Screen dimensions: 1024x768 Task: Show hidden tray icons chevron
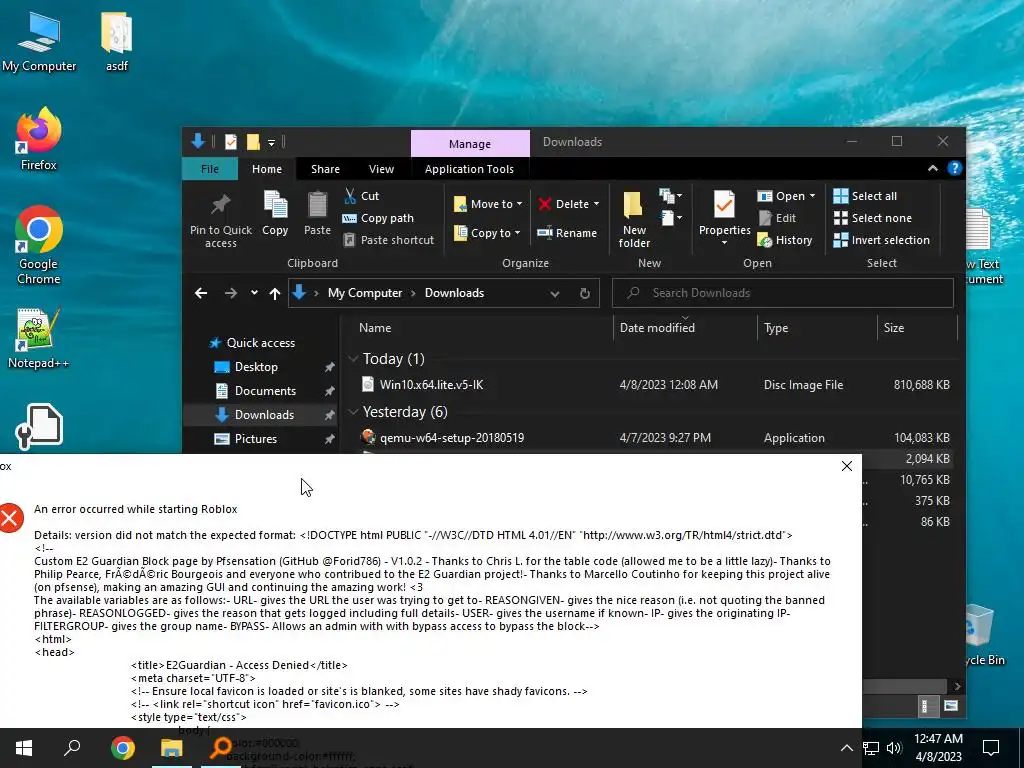click(x=846, y=748)
